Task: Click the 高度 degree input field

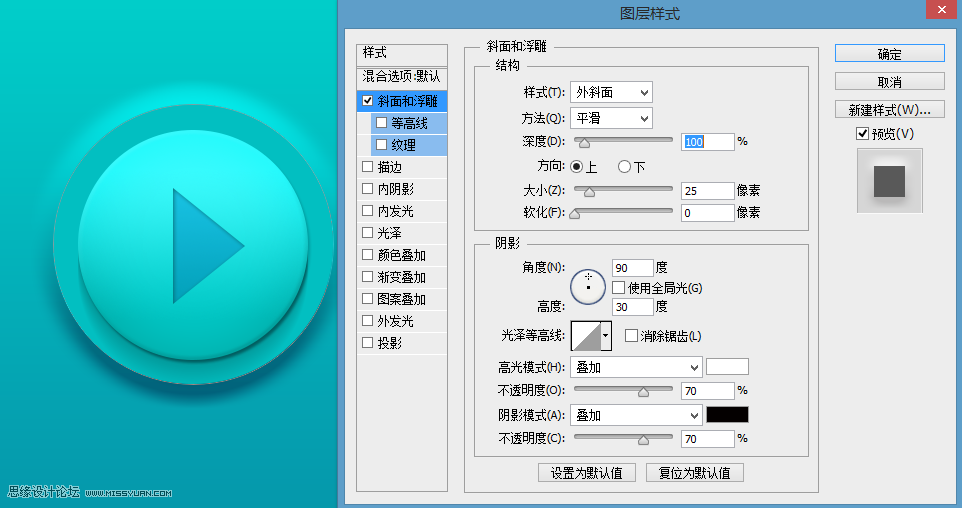Action: point(633,307)
